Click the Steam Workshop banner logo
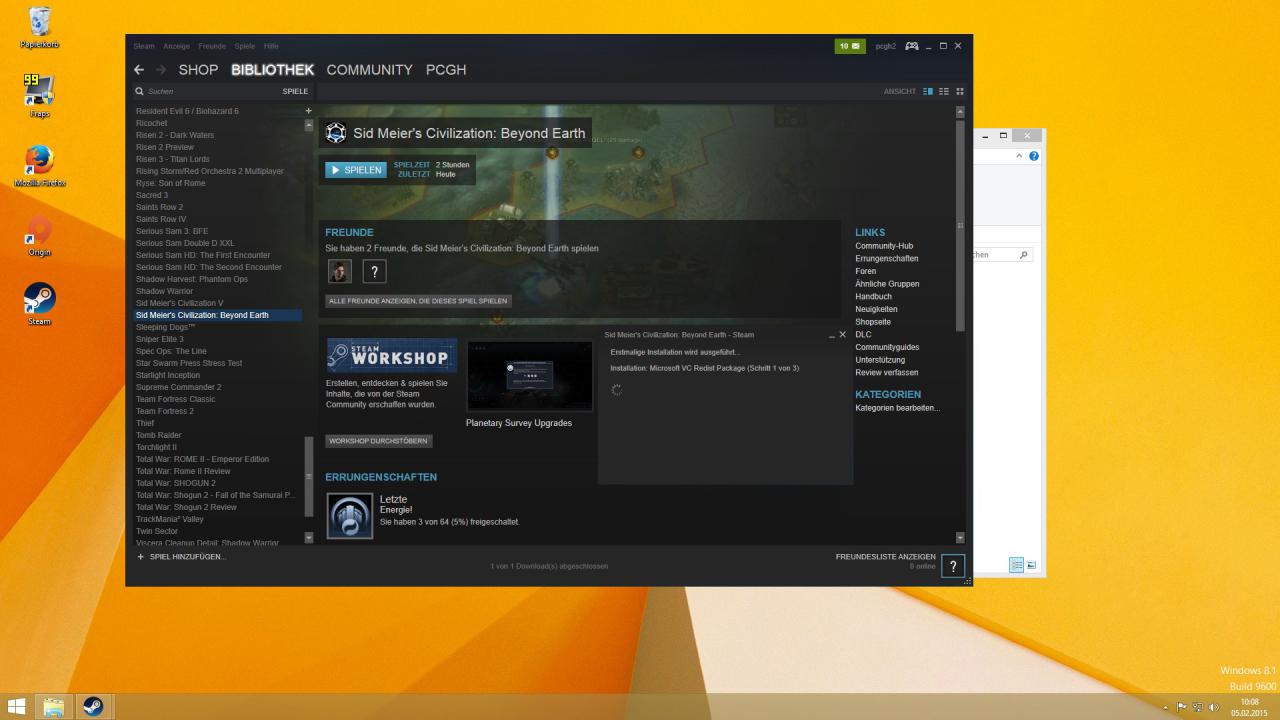 pyautogui.click(x=391, y=355)
